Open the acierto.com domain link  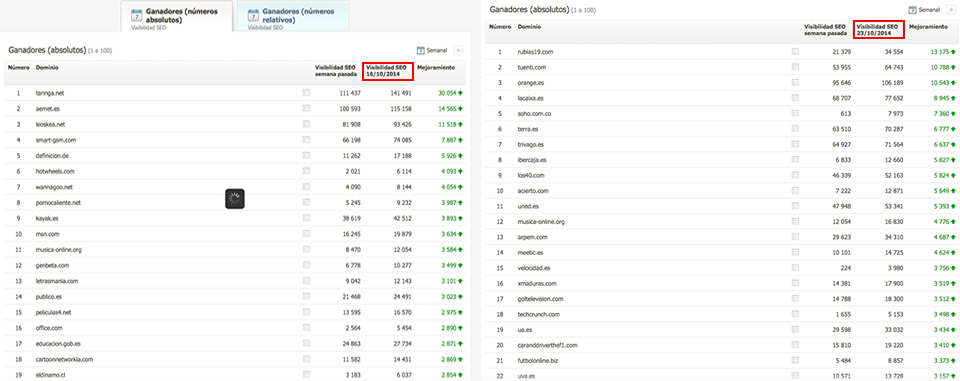tap(533, 191)
